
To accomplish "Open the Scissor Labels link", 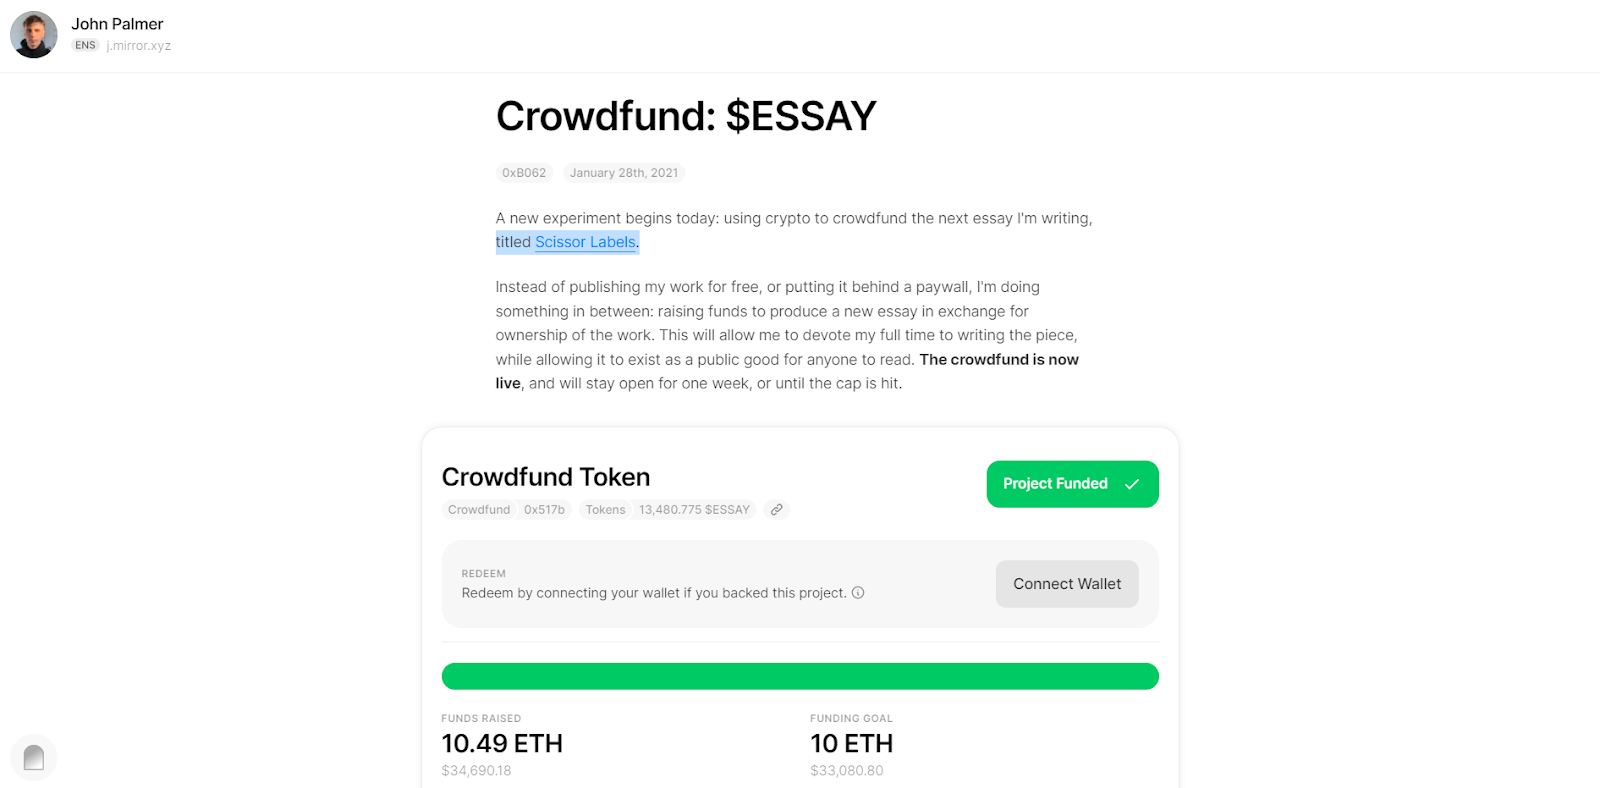I will (585, 242).
